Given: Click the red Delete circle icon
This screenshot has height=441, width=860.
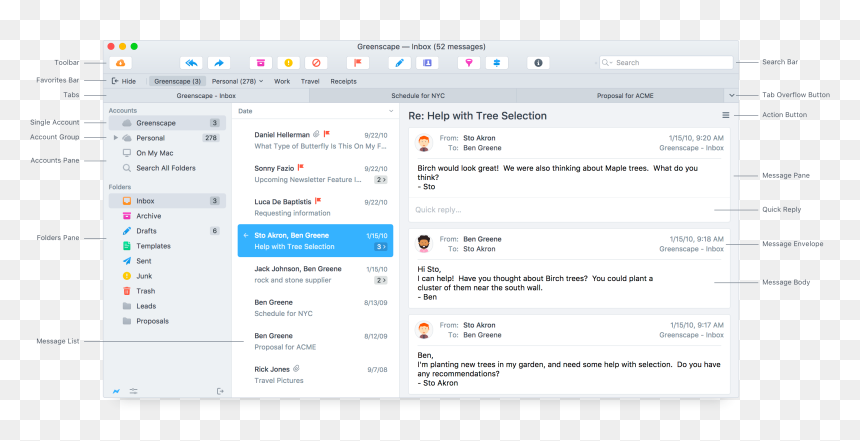Looking at the screenshot, I should [316, 63].
